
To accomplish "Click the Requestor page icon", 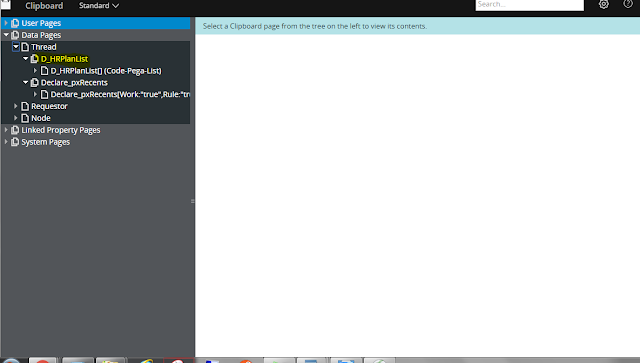I will click(25, 106).
